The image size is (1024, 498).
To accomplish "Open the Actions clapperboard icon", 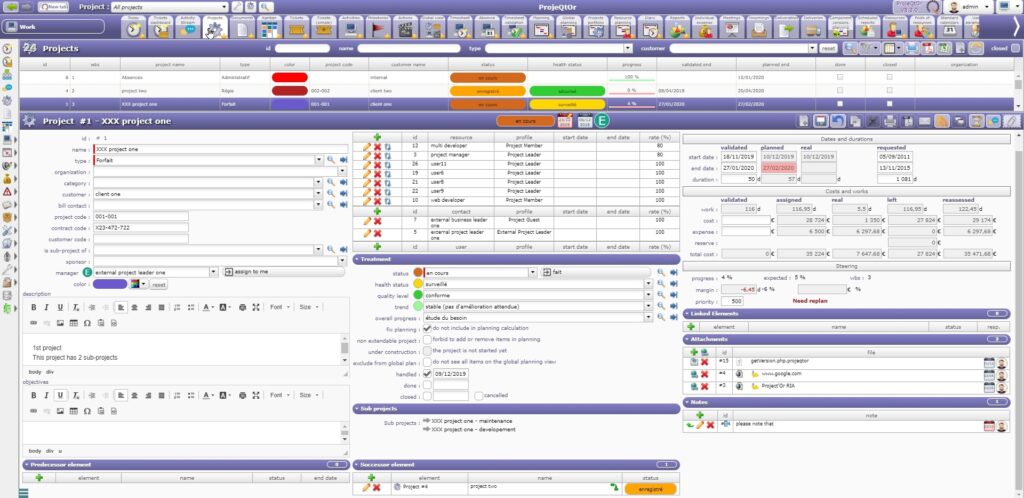I will [406, 28].
